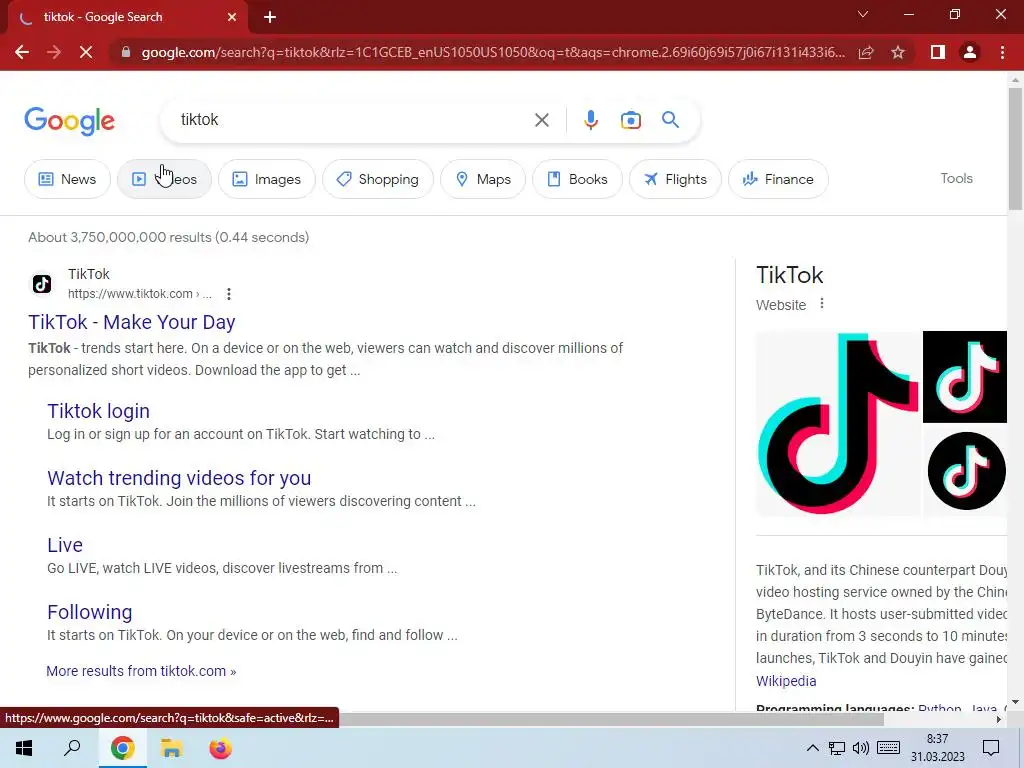Viewport: 1024px width, 768px height.
Task: Go to Google homepage via logo
Action: (69, 121)
